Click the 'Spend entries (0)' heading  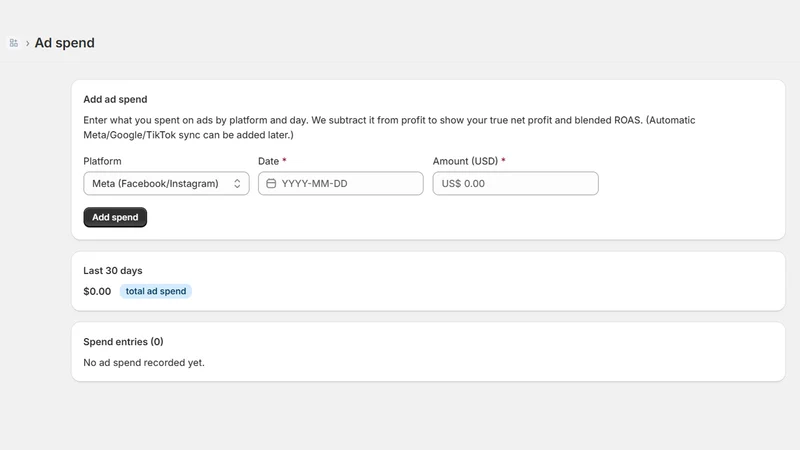point(123,341)
